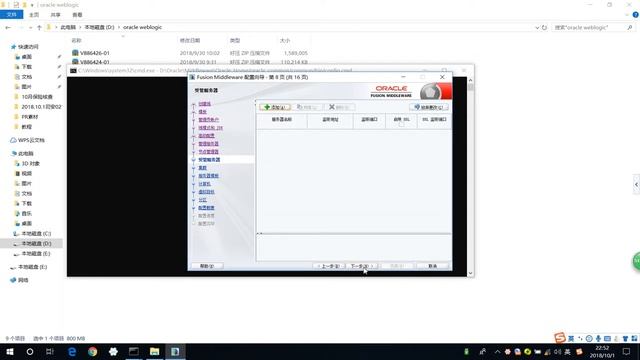Click SSL 监听端口 column header
This screenshot has width=640, height=360.
434,120
